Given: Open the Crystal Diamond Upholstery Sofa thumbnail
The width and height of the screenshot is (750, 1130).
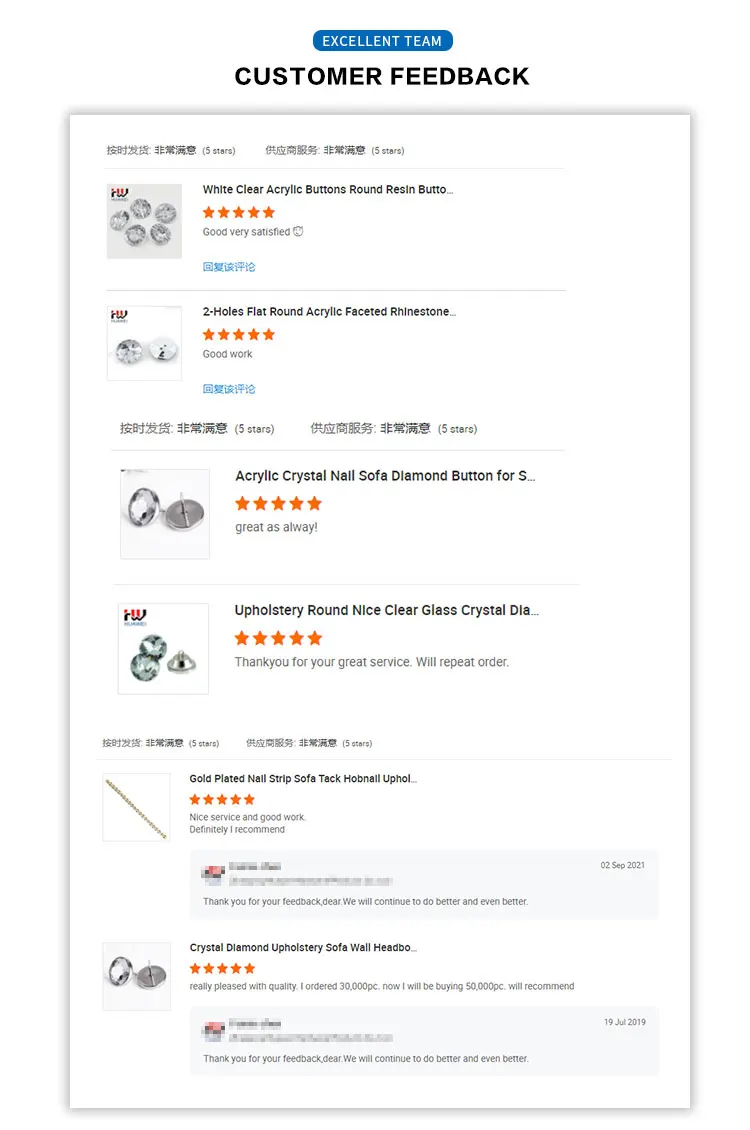Looking at the screenshot, I should [x=137, y=976].
